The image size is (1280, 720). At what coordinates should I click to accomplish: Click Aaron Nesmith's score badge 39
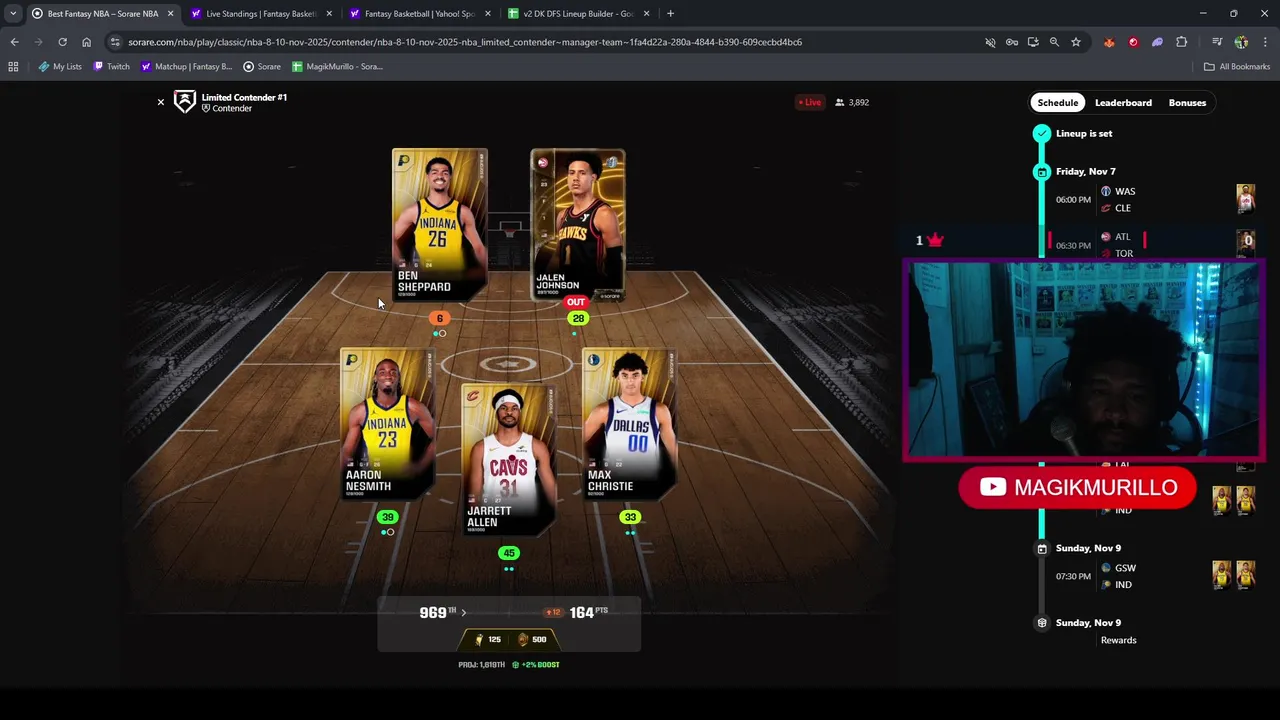tap(388, 517)
